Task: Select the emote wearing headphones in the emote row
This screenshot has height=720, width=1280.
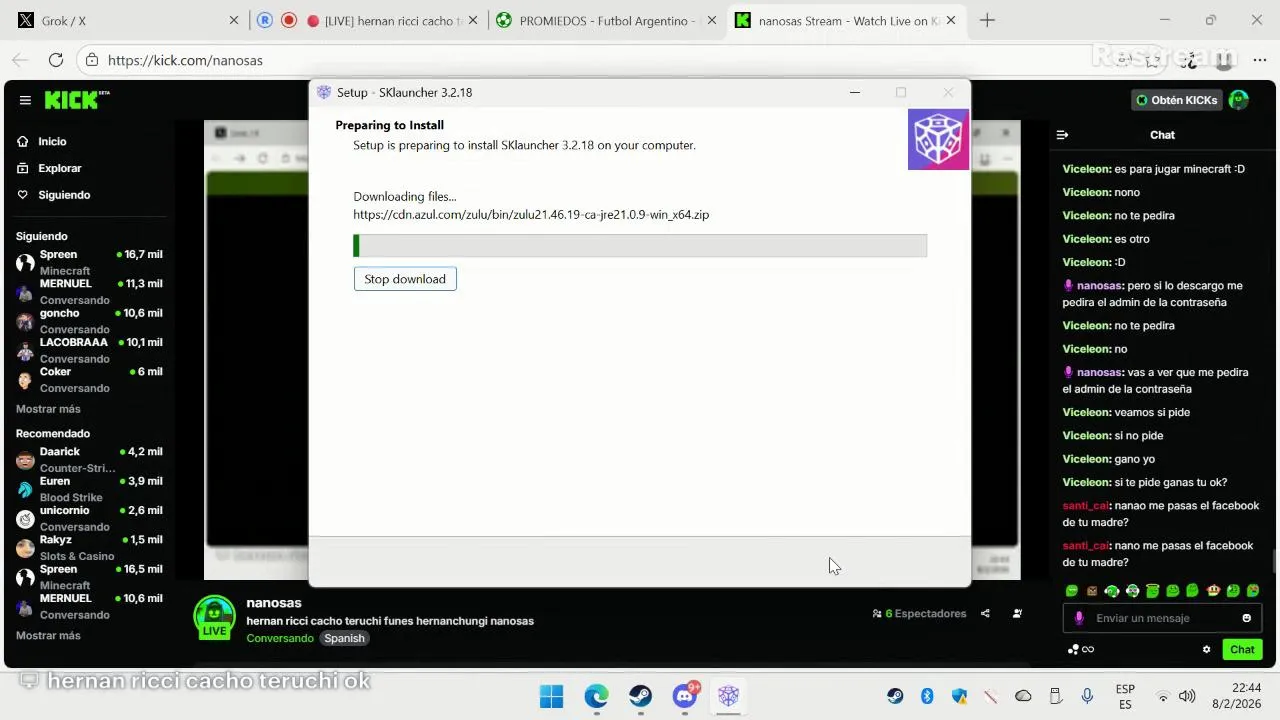Action: [x=1112, y=591]
